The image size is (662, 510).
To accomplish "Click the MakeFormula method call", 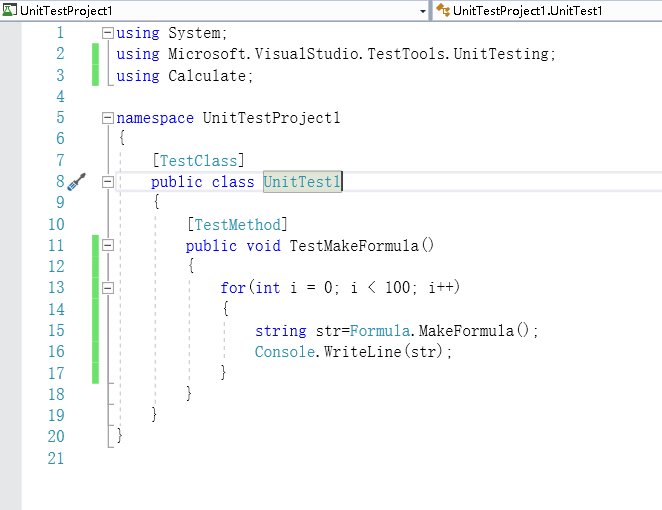I will 467,330.
